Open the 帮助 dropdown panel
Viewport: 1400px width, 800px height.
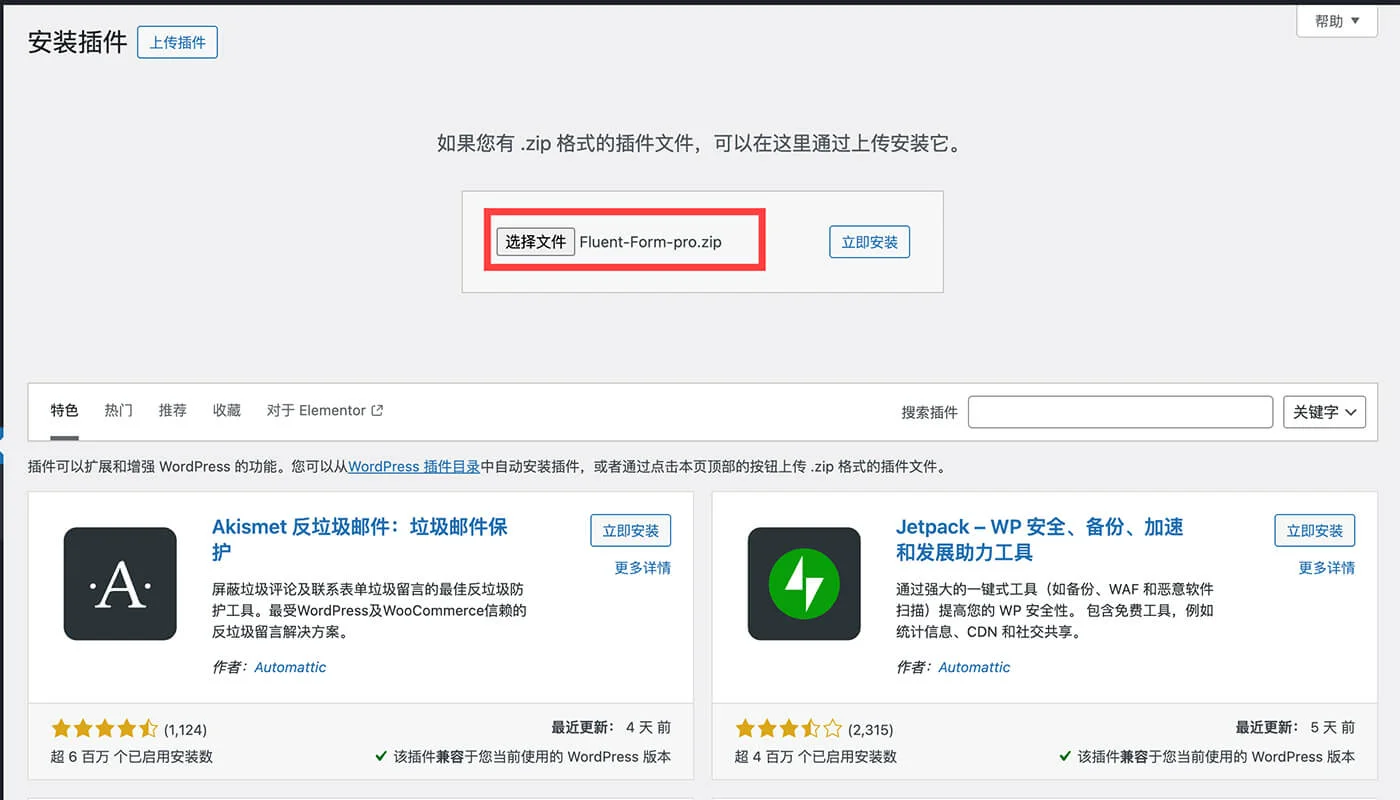1335,21
